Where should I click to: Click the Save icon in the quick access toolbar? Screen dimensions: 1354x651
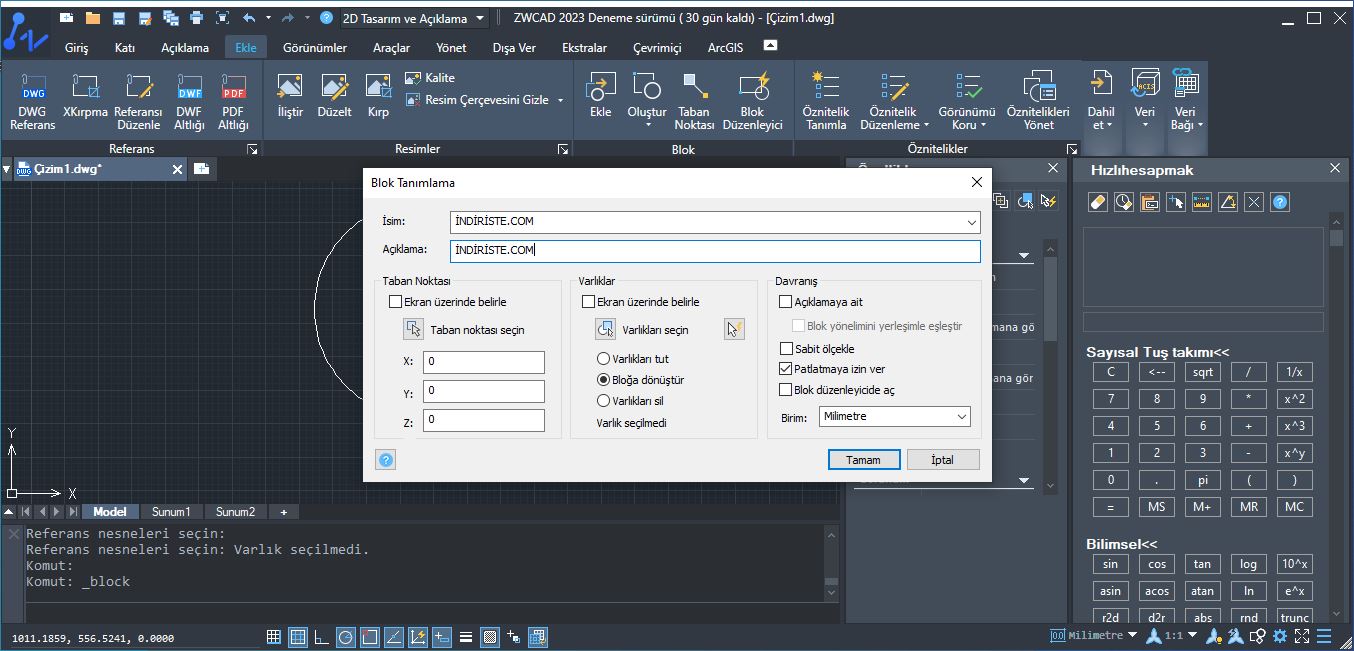click(x=119, y=18)
